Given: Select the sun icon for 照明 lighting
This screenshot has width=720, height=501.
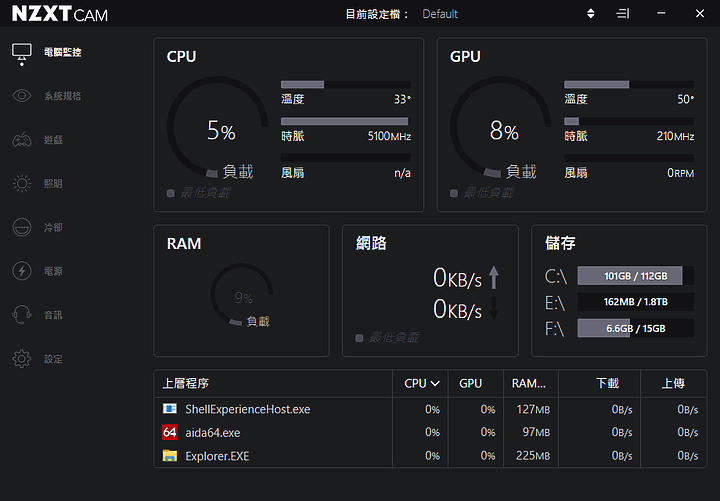Looking at the screenshot, I should click(x=22, y=184).
